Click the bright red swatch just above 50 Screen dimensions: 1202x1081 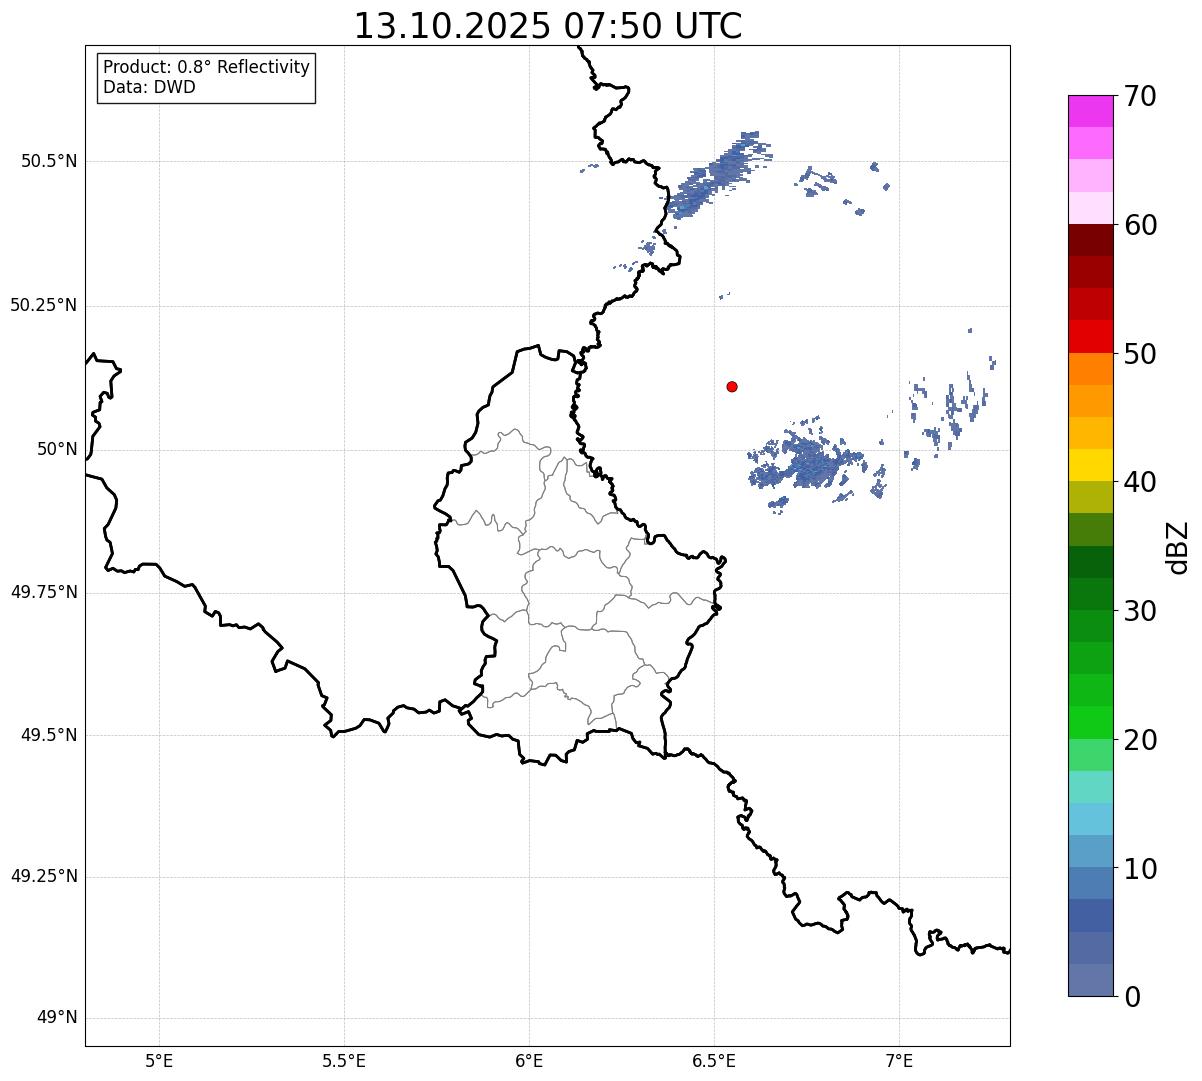coord(1091,337)
